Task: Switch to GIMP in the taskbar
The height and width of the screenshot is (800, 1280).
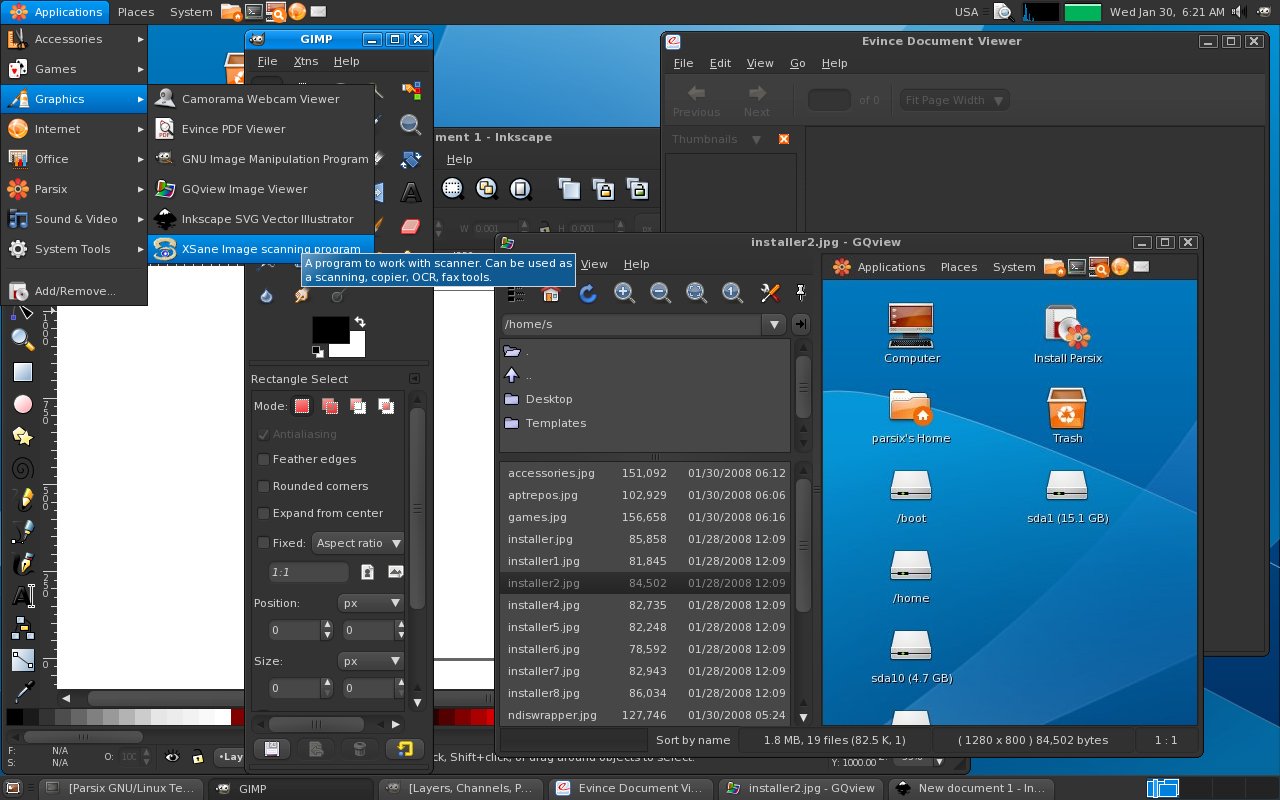Action: (293, 788)
